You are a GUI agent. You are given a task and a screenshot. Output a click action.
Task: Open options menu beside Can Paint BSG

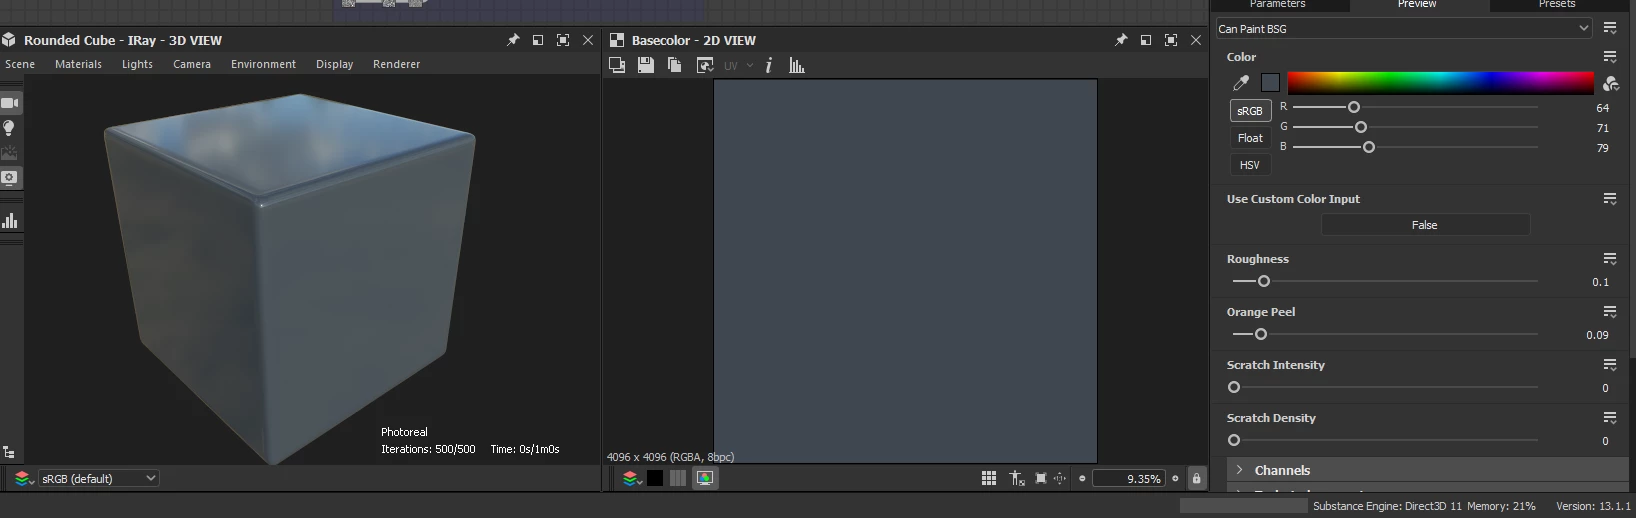[x=1610, y=28]
